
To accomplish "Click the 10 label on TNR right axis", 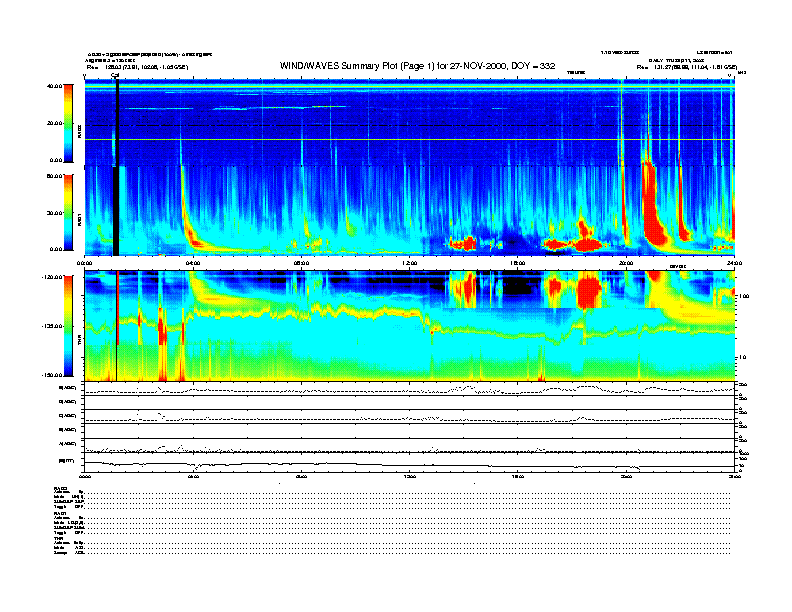I will (x=744, y=357).
